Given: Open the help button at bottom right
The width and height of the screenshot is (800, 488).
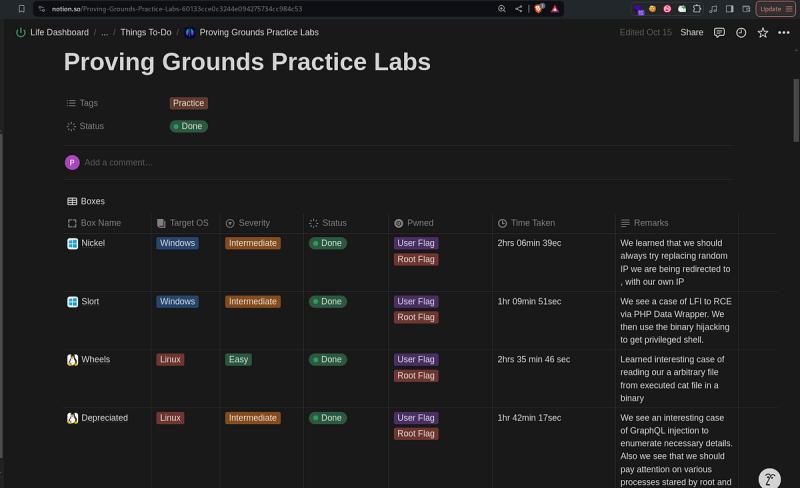Looking at the screenshot, I should click(x=769, y=478).
